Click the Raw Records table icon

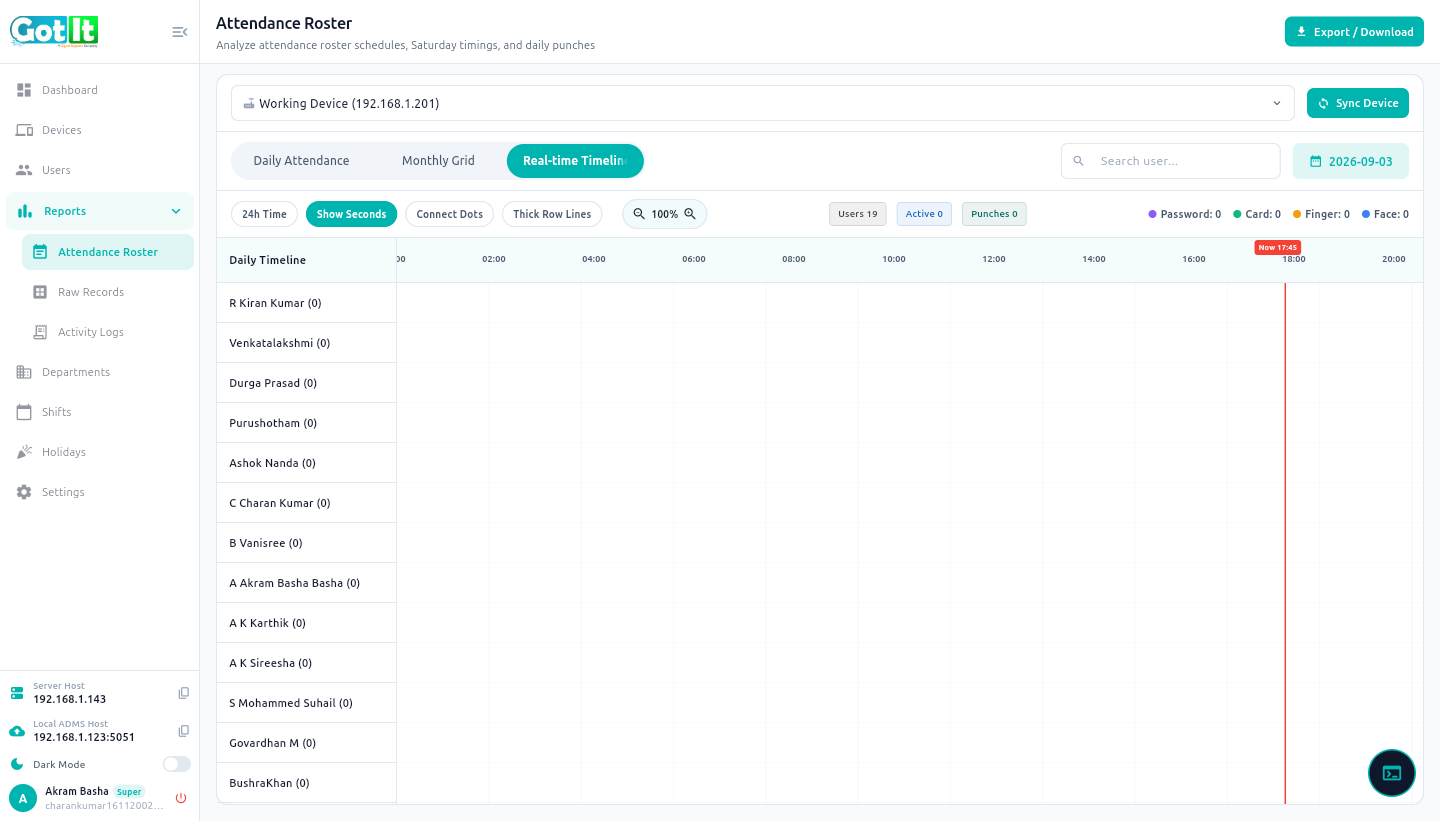tap(40, 292)
